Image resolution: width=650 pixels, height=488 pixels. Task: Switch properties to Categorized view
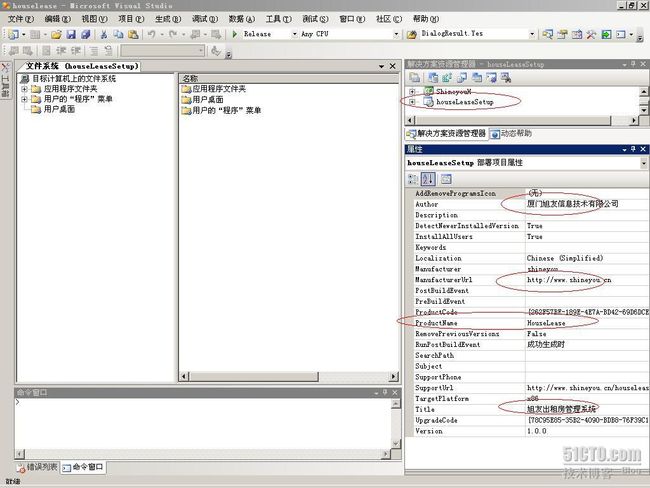(413, 179)
